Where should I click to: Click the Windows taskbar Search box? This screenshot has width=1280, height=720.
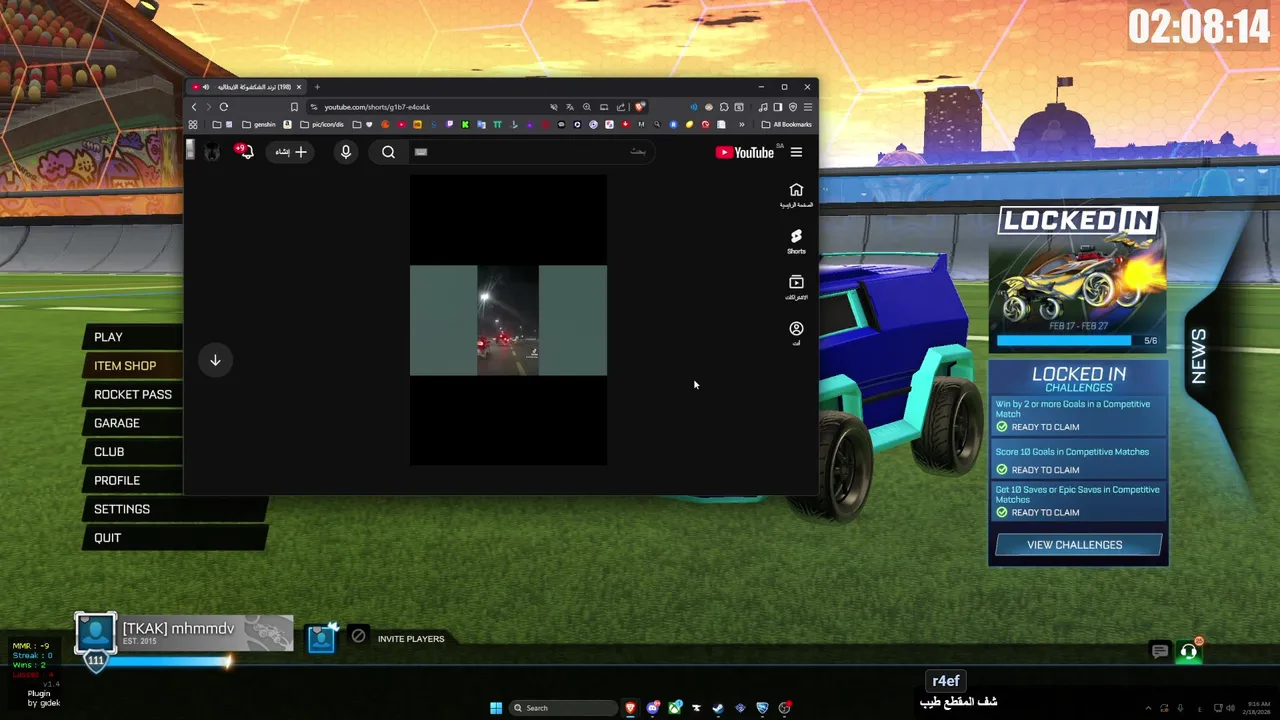563,708
